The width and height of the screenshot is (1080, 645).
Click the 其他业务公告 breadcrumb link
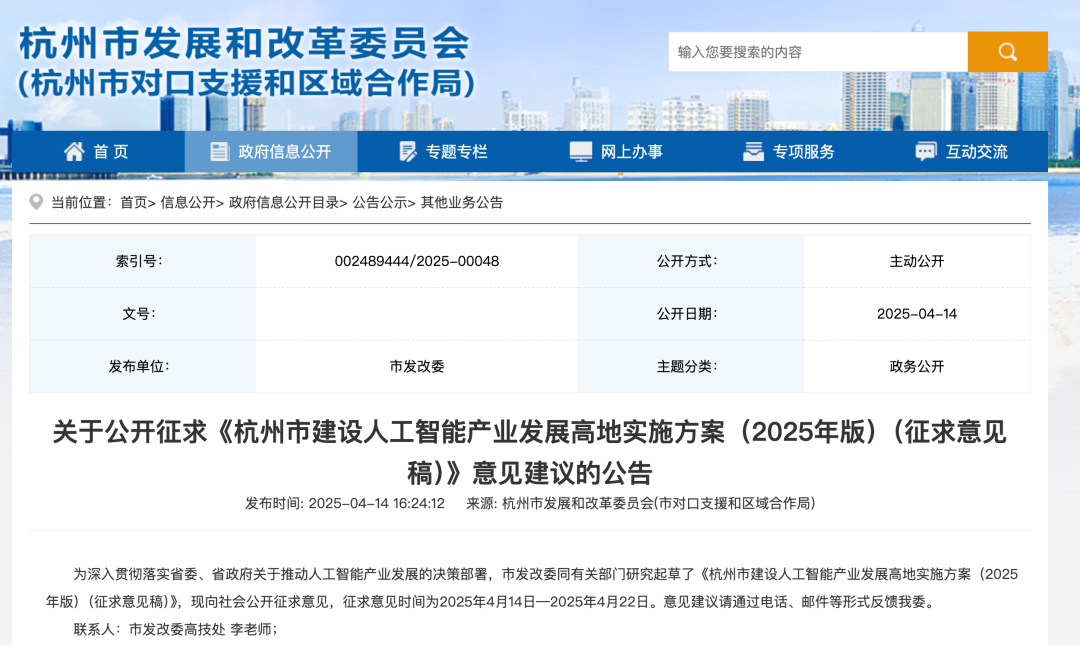[x=467, y=203]
